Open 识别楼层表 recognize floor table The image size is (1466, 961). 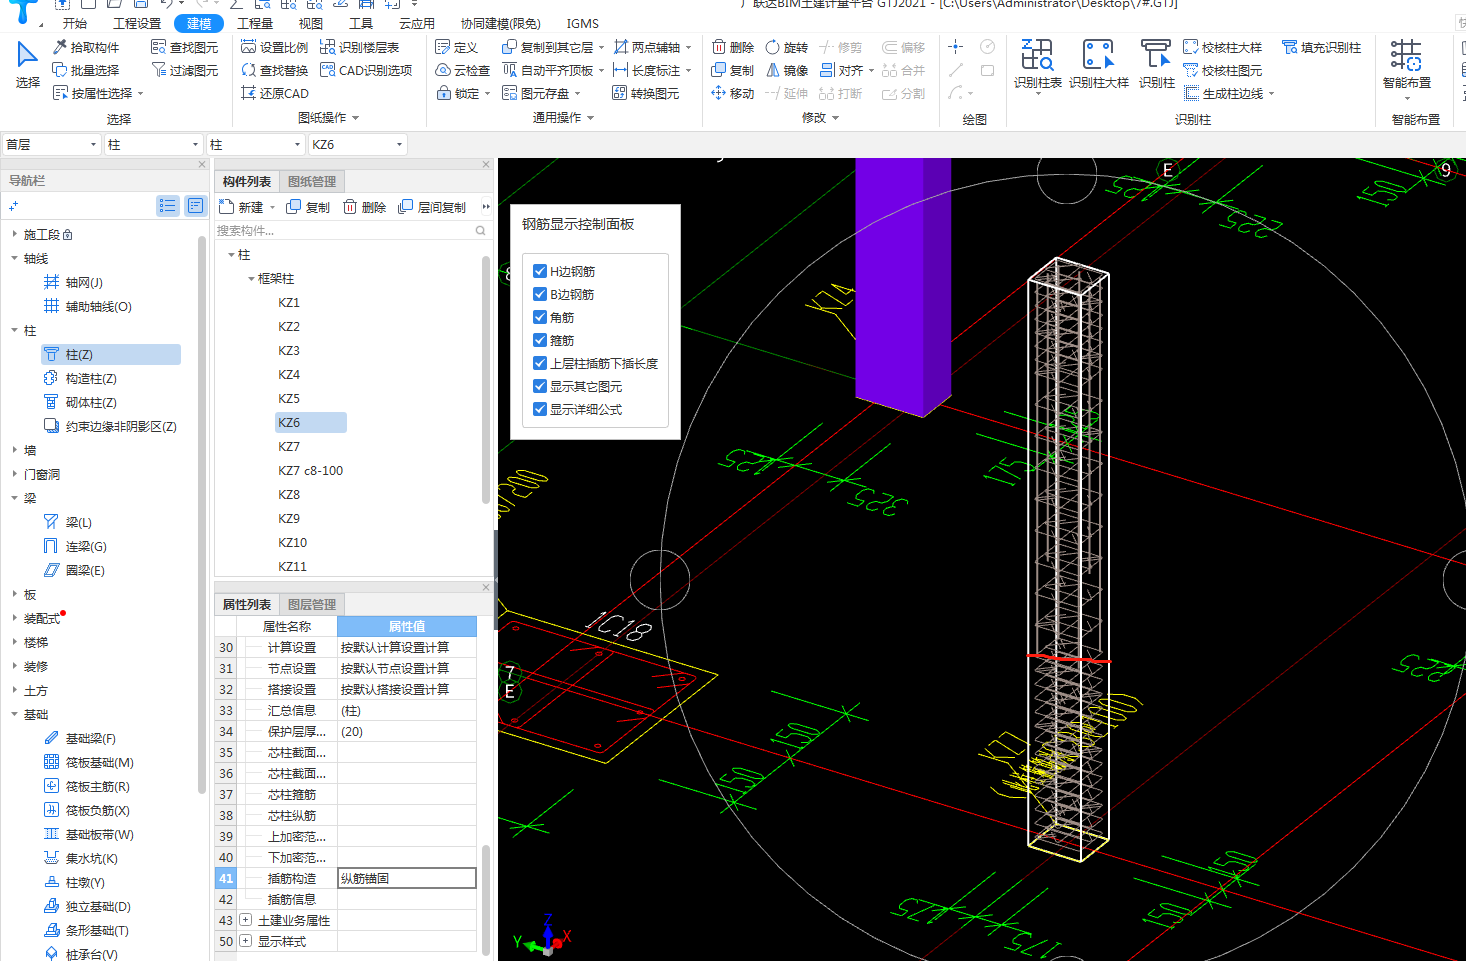coord(359,47)
